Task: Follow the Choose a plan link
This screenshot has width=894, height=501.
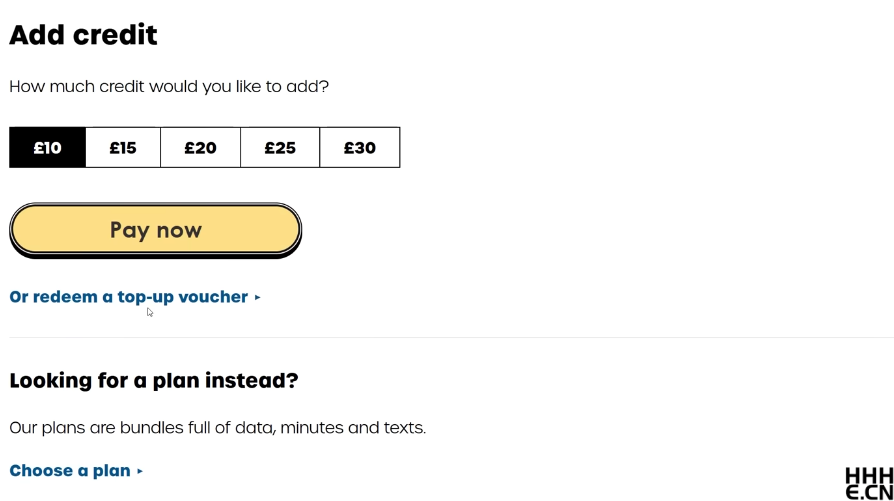Action: click(x=70, y=471)
